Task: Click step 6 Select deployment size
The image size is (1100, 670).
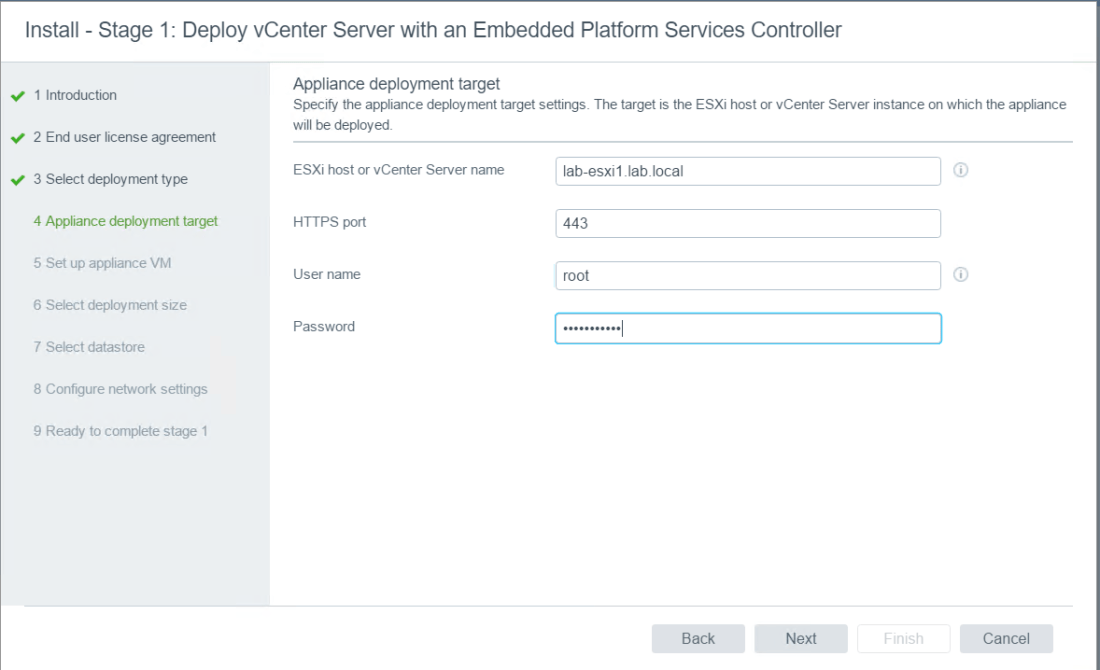Action: pos(110,305)
